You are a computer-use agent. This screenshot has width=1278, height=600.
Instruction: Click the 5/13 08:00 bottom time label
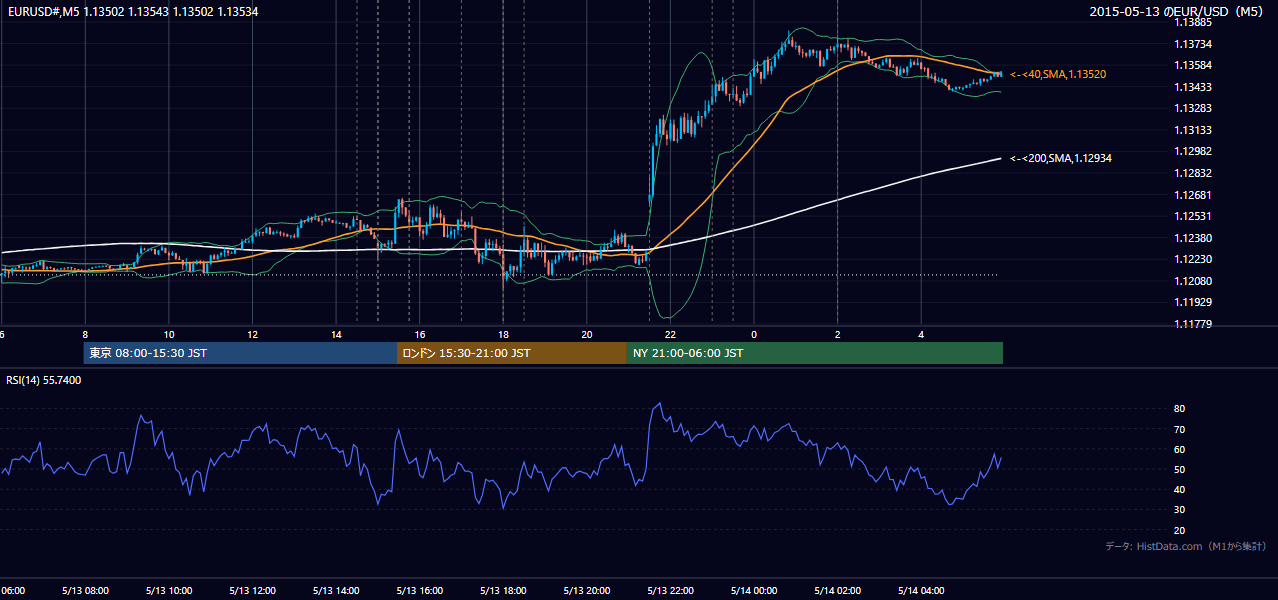point(85,591)
